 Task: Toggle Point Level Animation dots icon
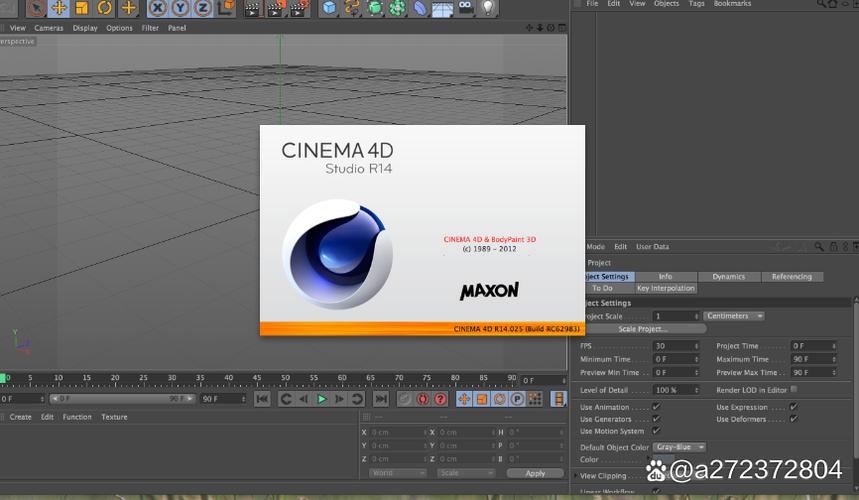pos(535,399)
